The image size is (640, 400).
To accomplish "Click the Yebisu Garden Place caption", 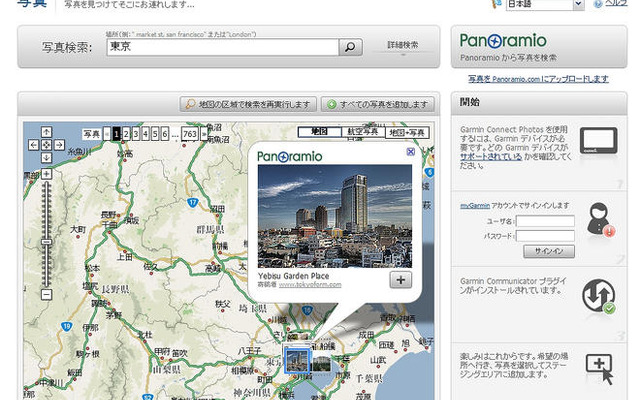I will [x=293, y=276].
